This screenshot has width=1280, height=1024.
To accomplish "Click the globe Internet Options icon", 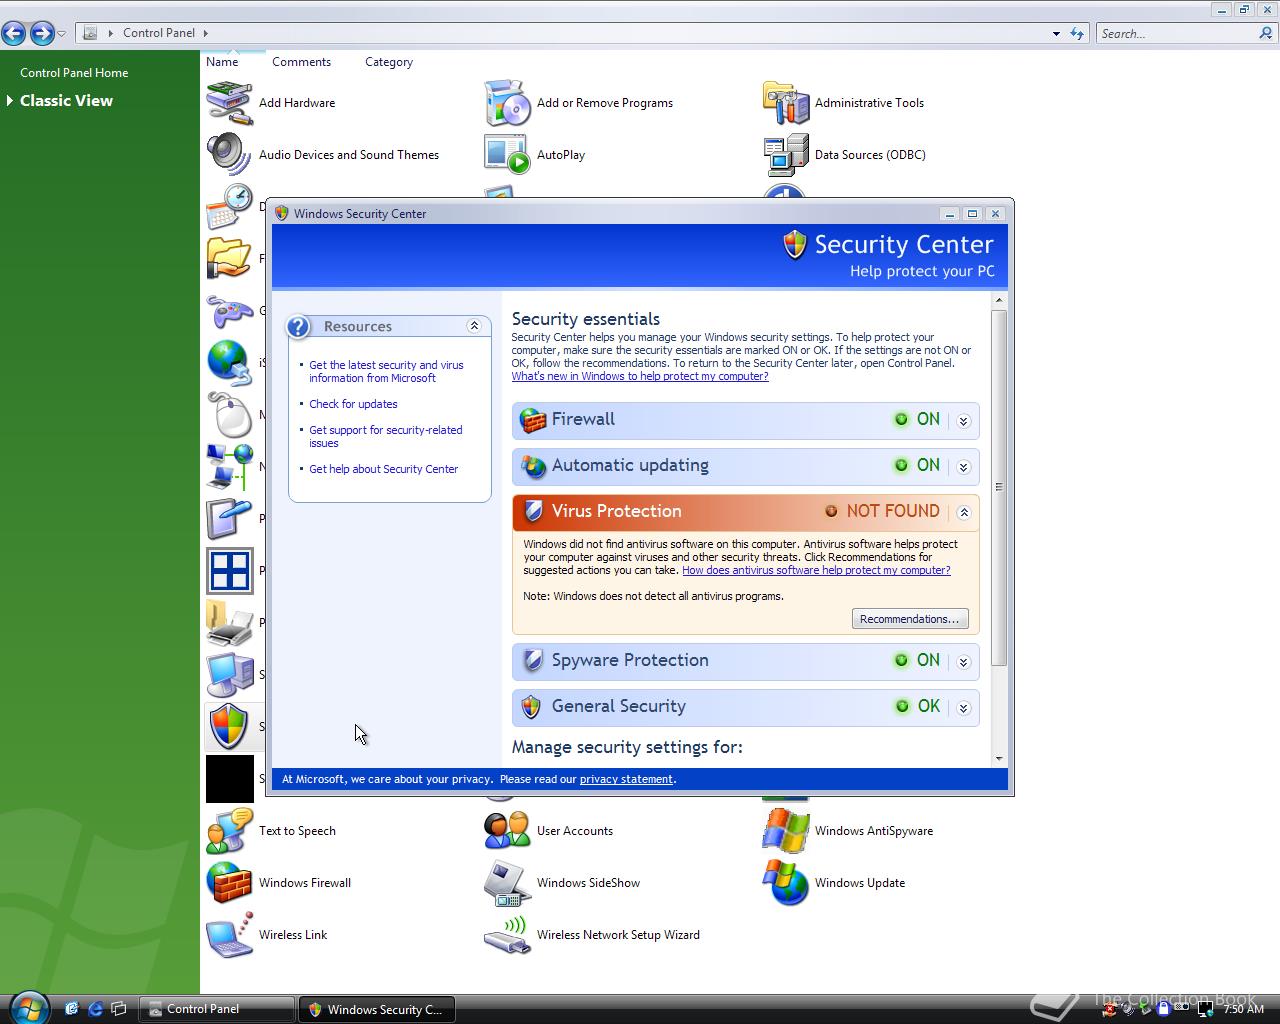I will click(x=229, y=363).
